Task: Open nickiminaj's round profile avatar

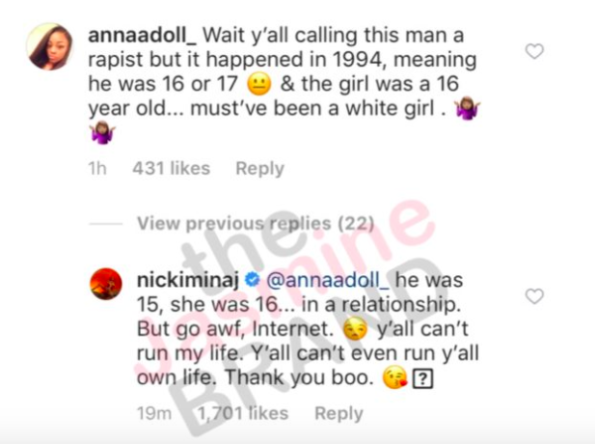Action: [x=106, y=284]
